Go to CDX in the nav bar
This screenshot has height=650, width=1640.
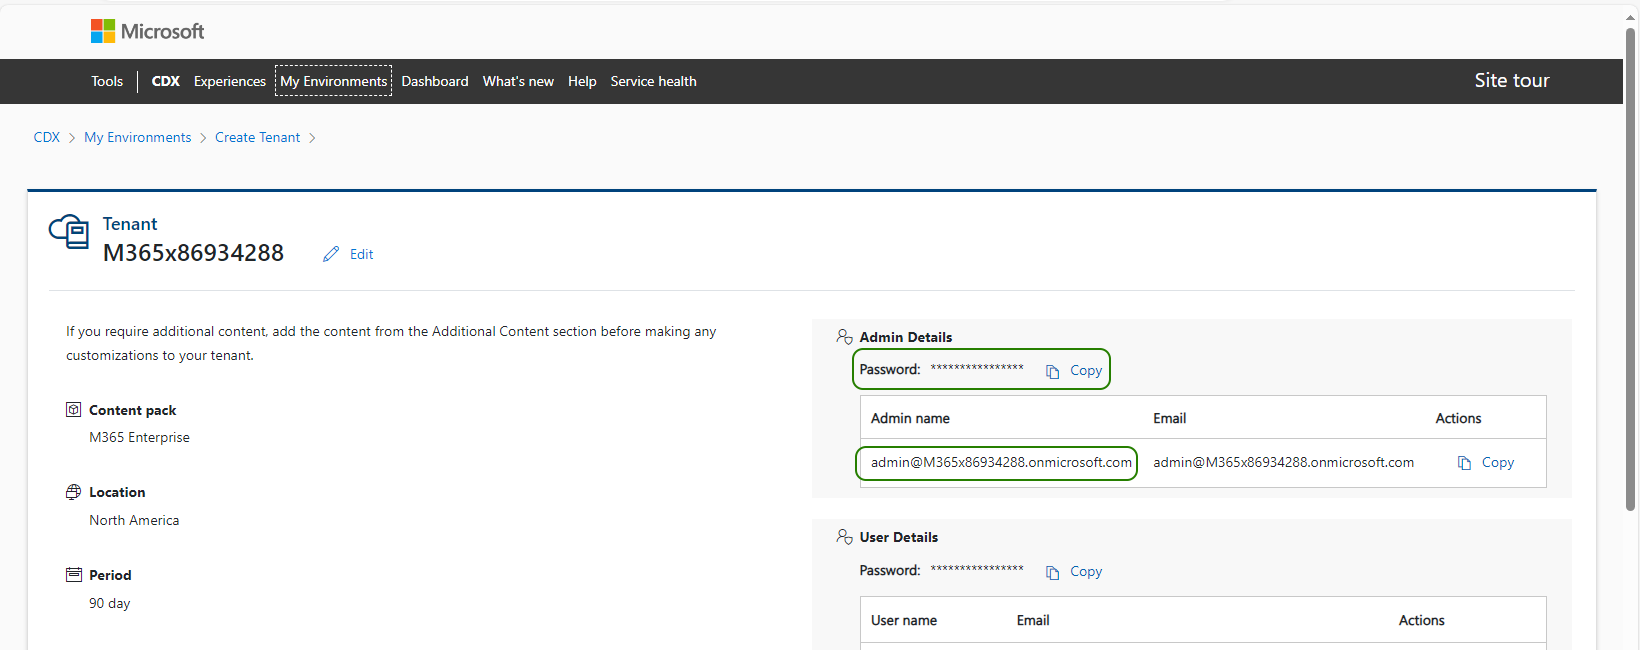tap(165, 81)
